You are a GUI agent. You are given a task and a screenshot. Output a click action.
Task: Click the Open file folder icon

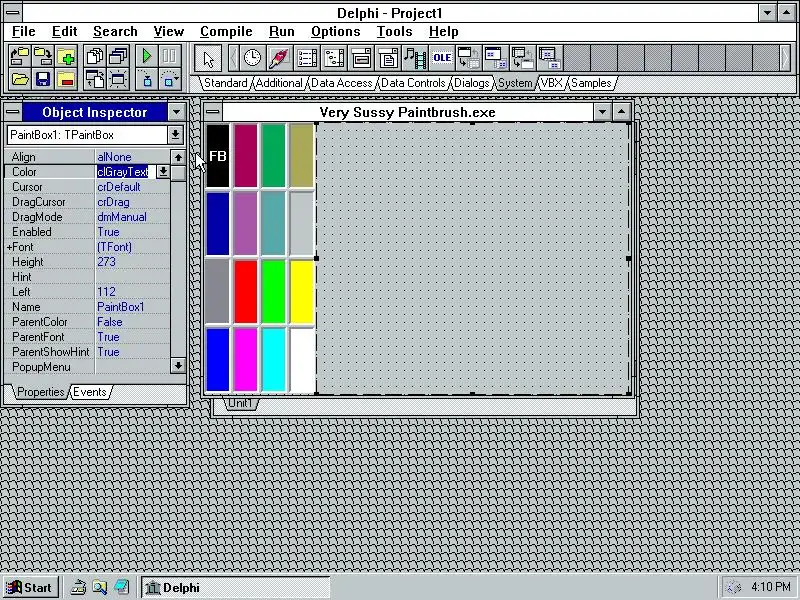click(x=19, y=80)
